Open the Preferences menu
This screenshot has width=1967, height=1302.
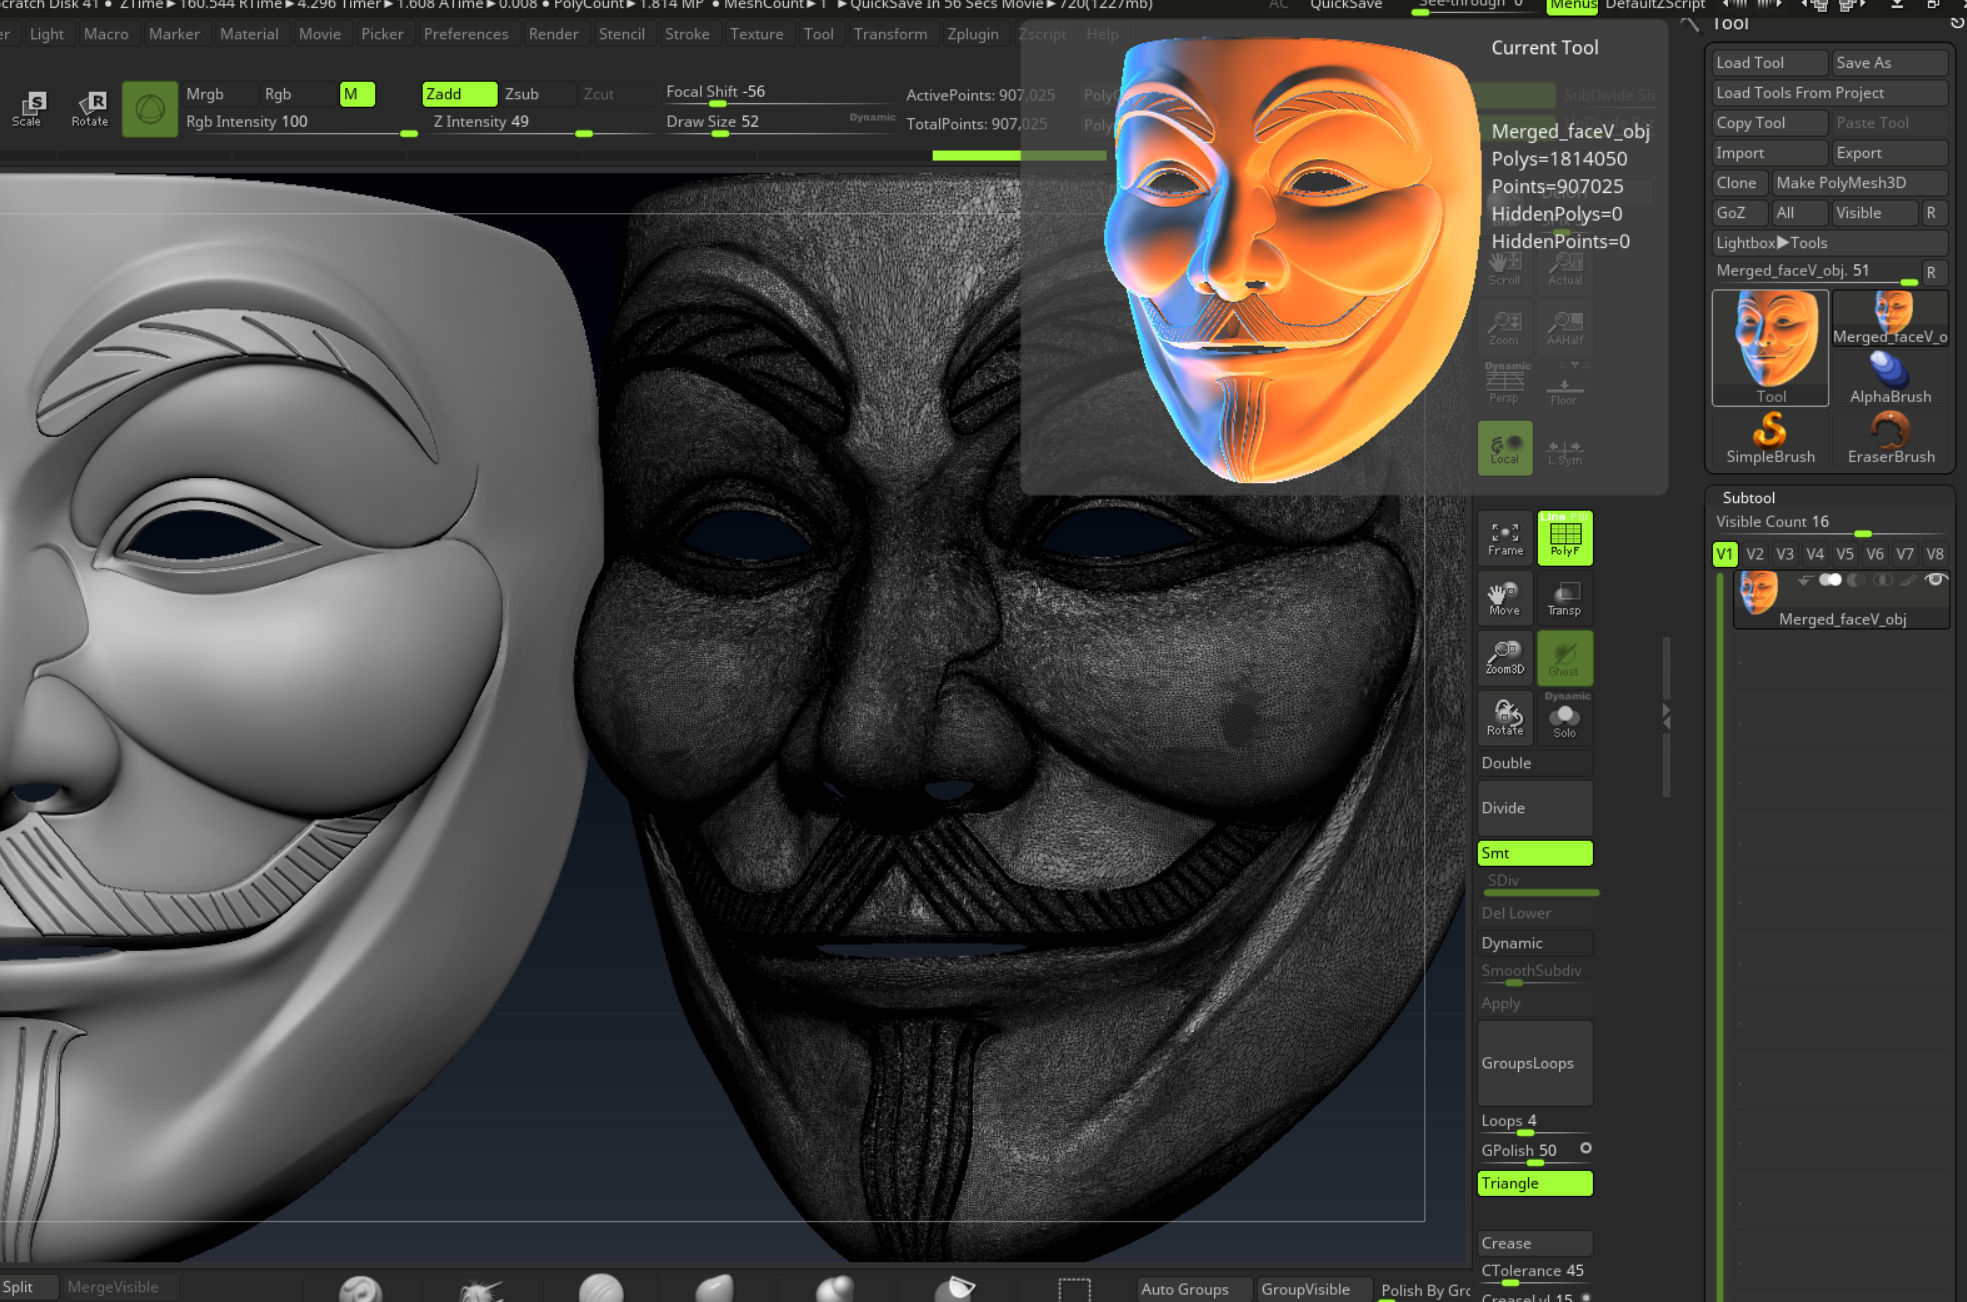466,34
